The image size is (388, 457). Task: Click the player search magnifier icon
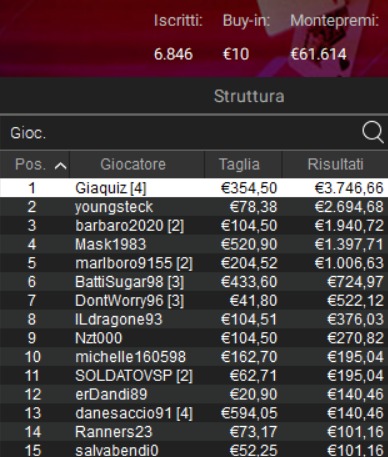[373, 132]
